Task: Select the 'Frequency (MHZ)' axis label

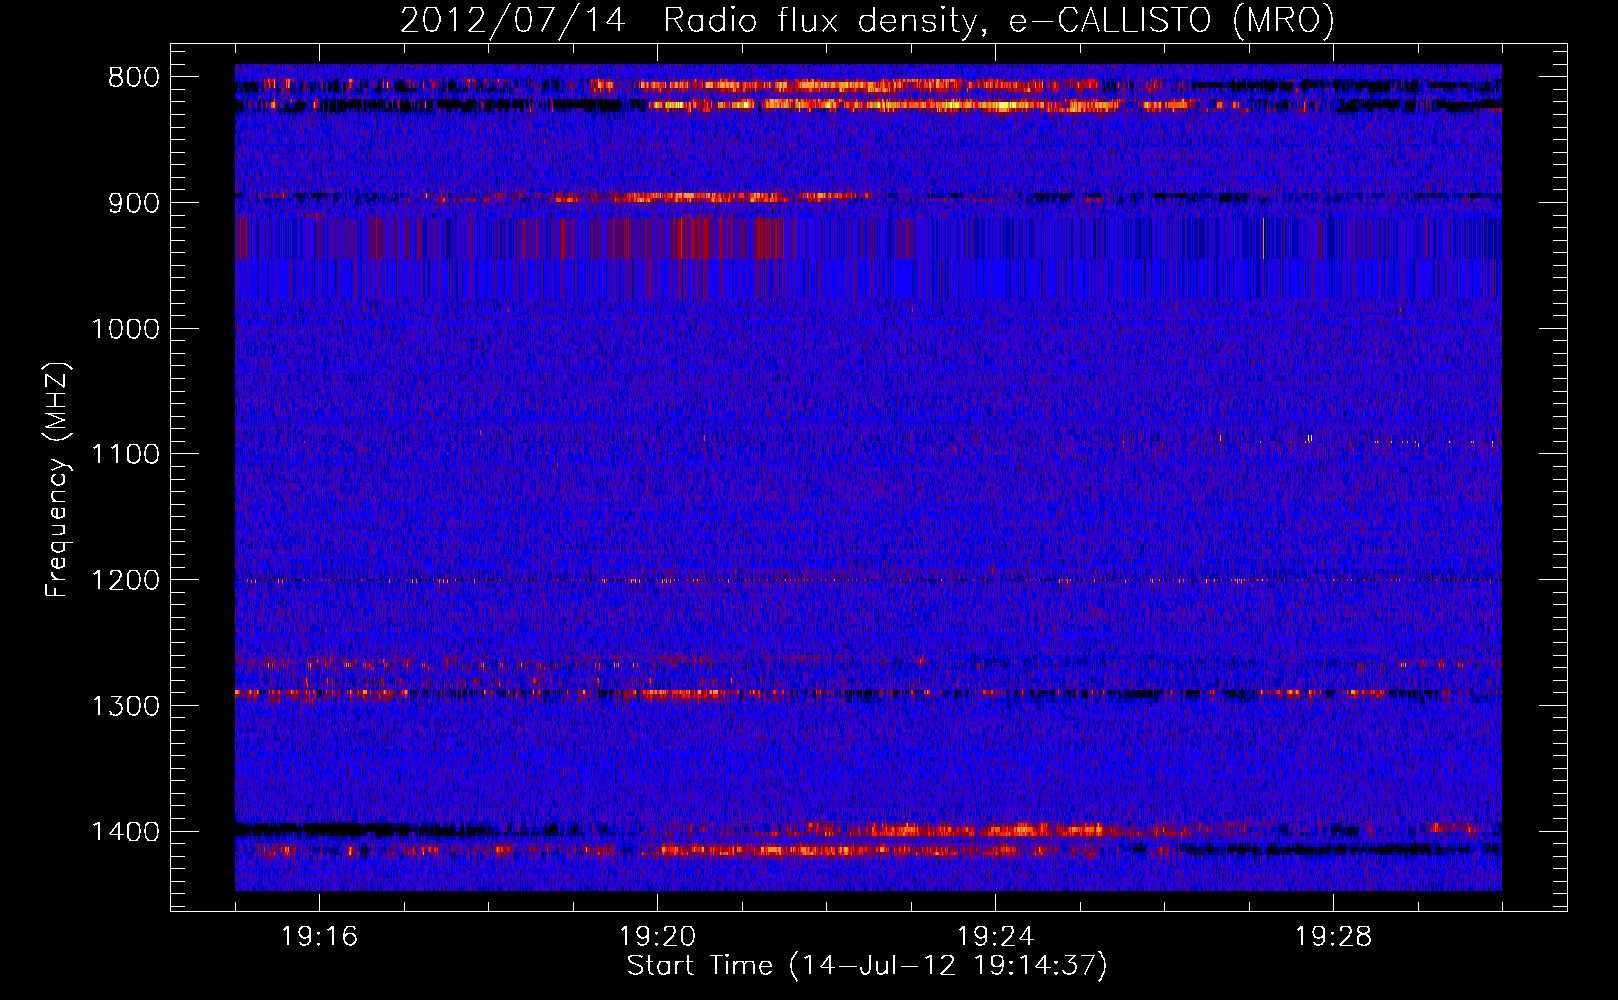Action: point(58,480)
